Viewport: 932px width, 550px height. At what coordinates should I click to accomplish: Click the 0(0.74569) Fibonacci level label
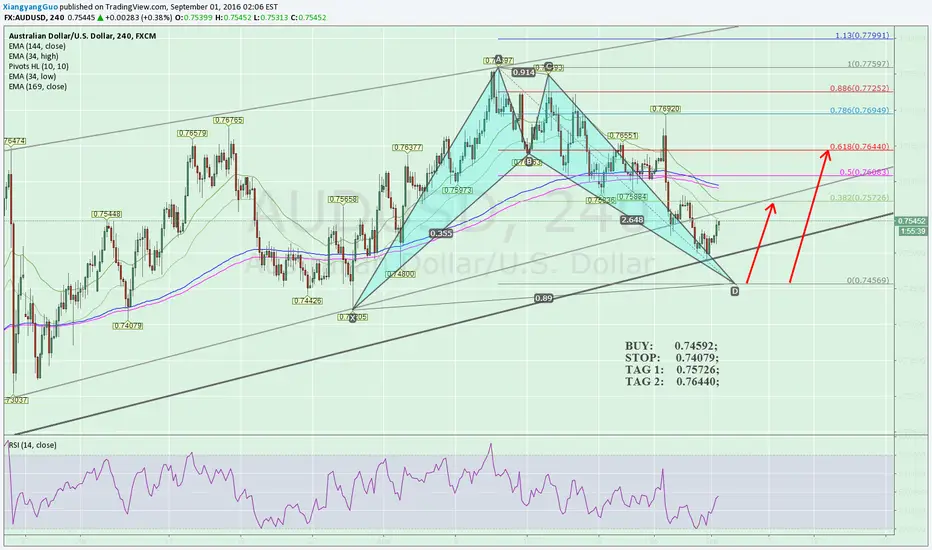(x=868, y=281)
